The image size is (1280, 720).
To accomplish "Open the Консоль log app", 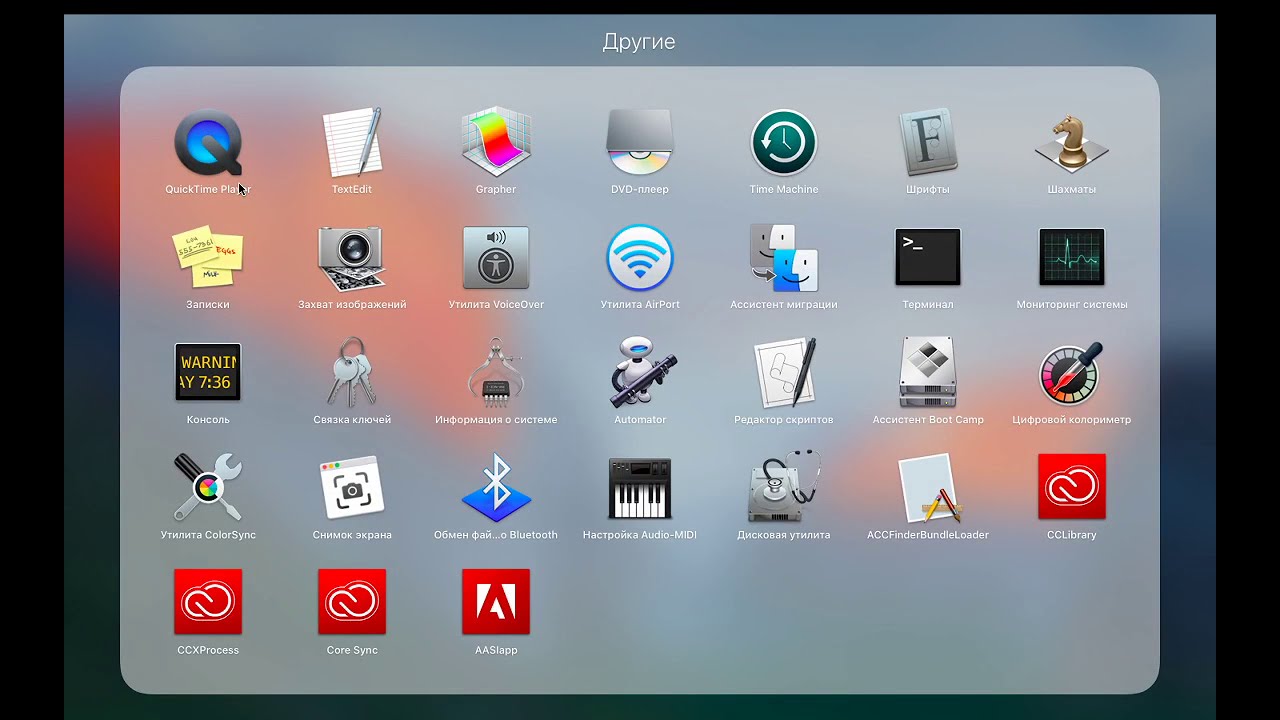I will [x=208, y=372].
